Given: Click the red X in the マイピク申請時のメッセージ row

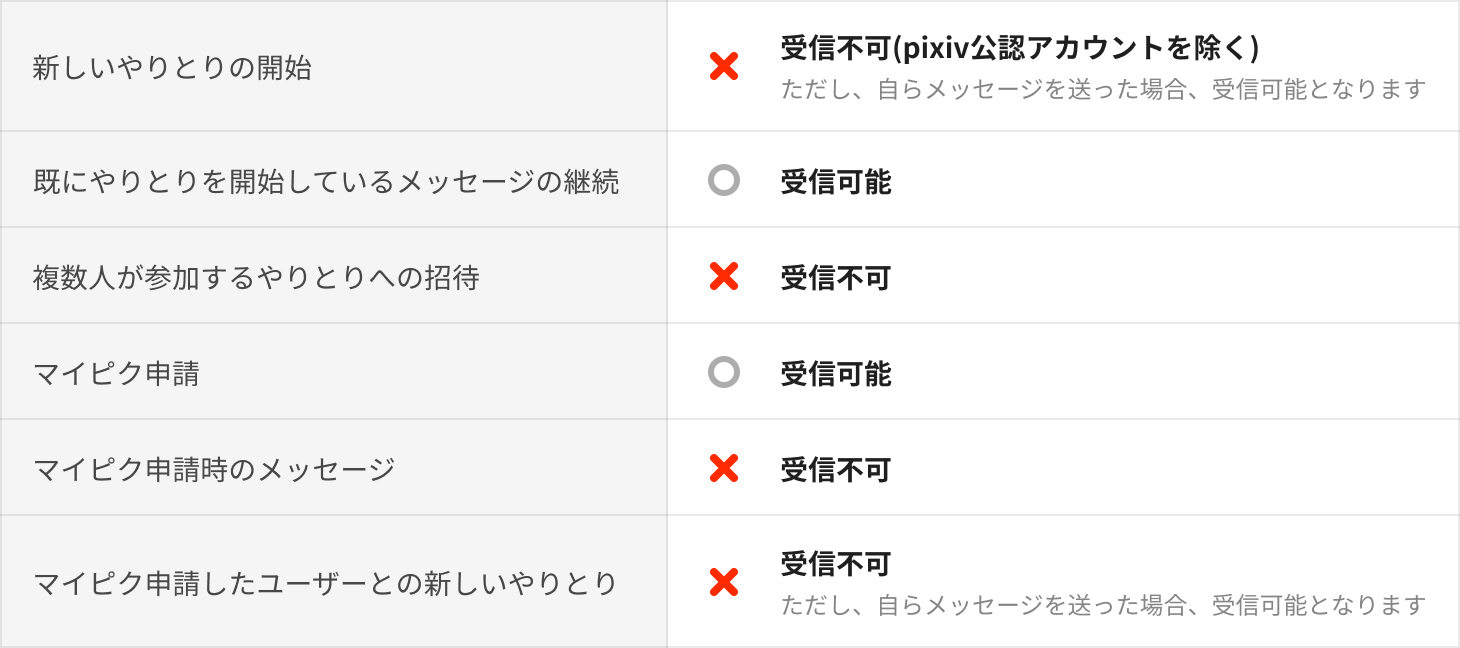Looking at the screenshot, I should tap(723, 468).
